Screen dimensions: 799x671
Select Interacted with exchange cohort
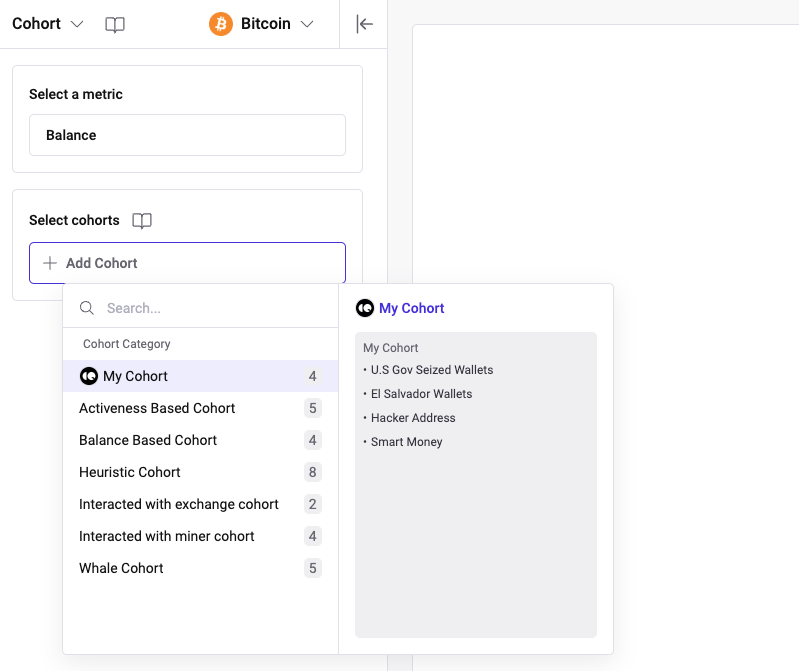[x=179, y=504]
